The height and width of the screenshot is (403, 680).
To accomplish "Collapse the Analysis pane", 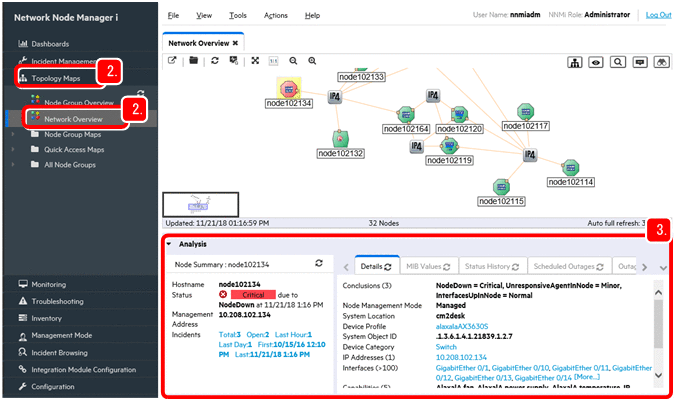I will coord(169,243).
